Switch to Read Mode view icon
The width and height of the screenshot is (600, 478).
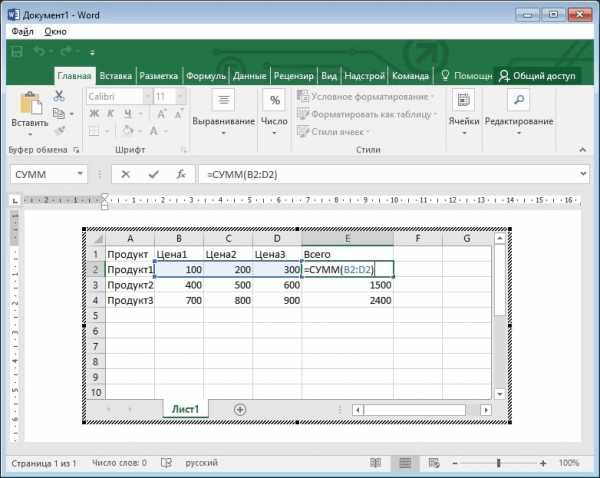(x=375, y=463)
